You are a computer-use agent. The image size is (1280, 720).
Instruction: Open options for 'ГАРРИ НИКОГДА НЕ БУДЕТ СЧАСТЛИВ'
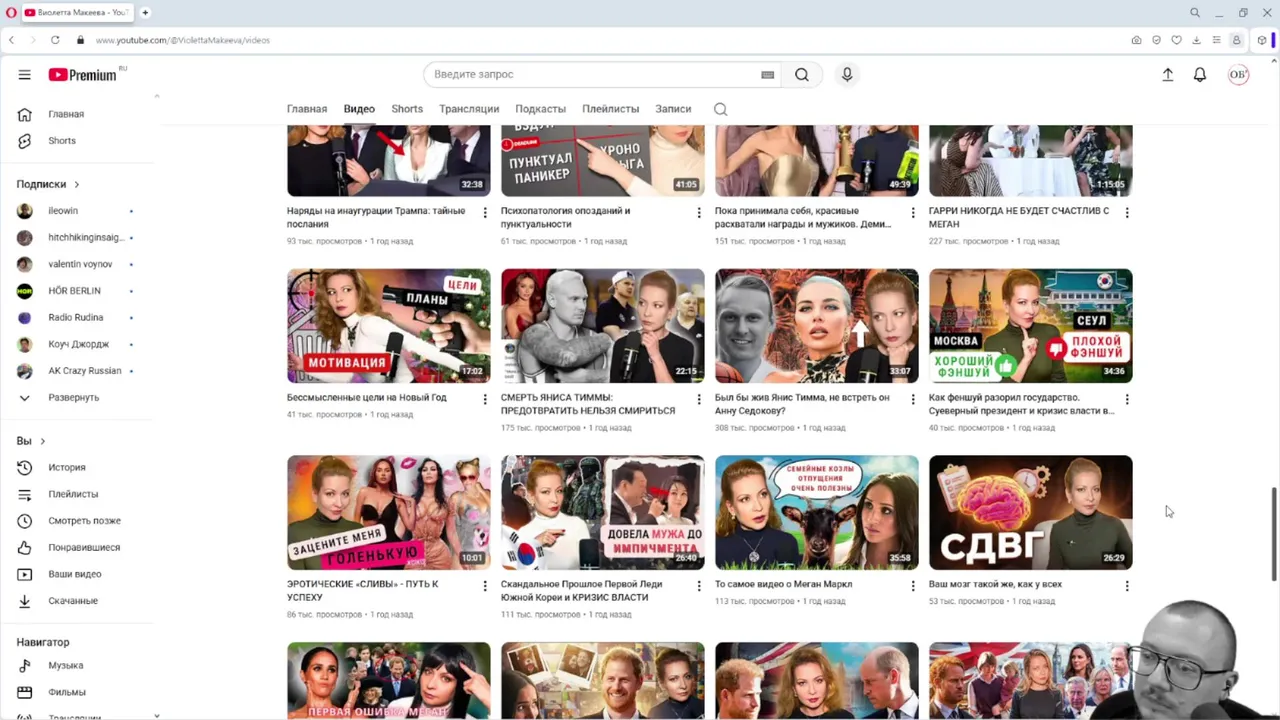[1127, 213]
